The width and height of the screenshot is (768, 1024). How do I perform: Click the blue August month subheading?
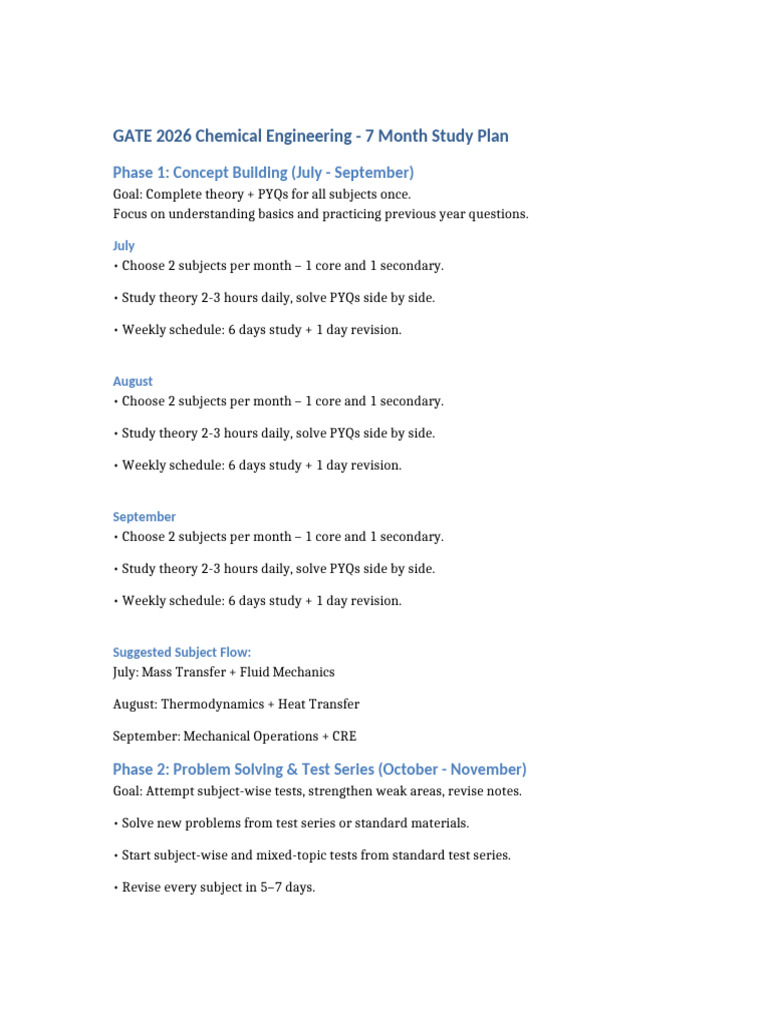pos(133,381)
